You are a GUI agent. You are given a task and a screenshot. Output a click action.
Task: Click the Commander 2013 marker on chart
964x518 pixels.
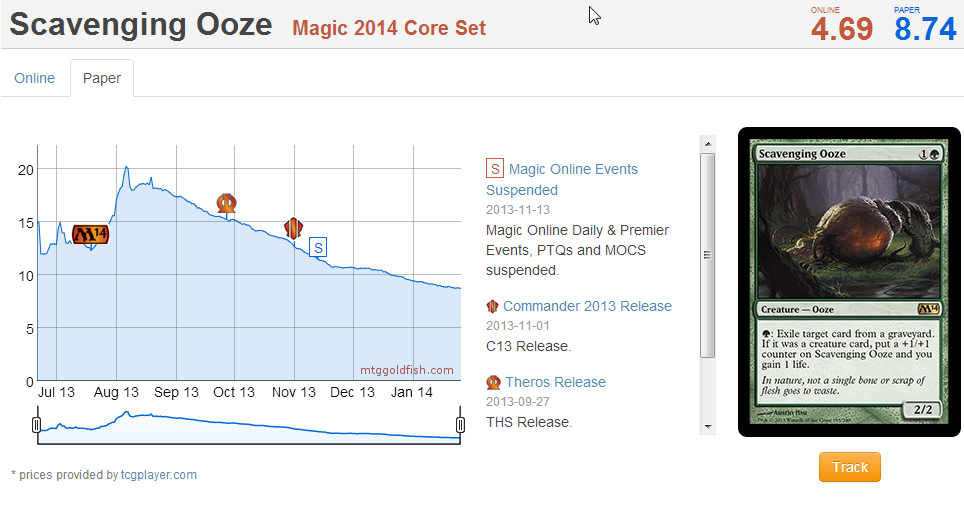293,227
